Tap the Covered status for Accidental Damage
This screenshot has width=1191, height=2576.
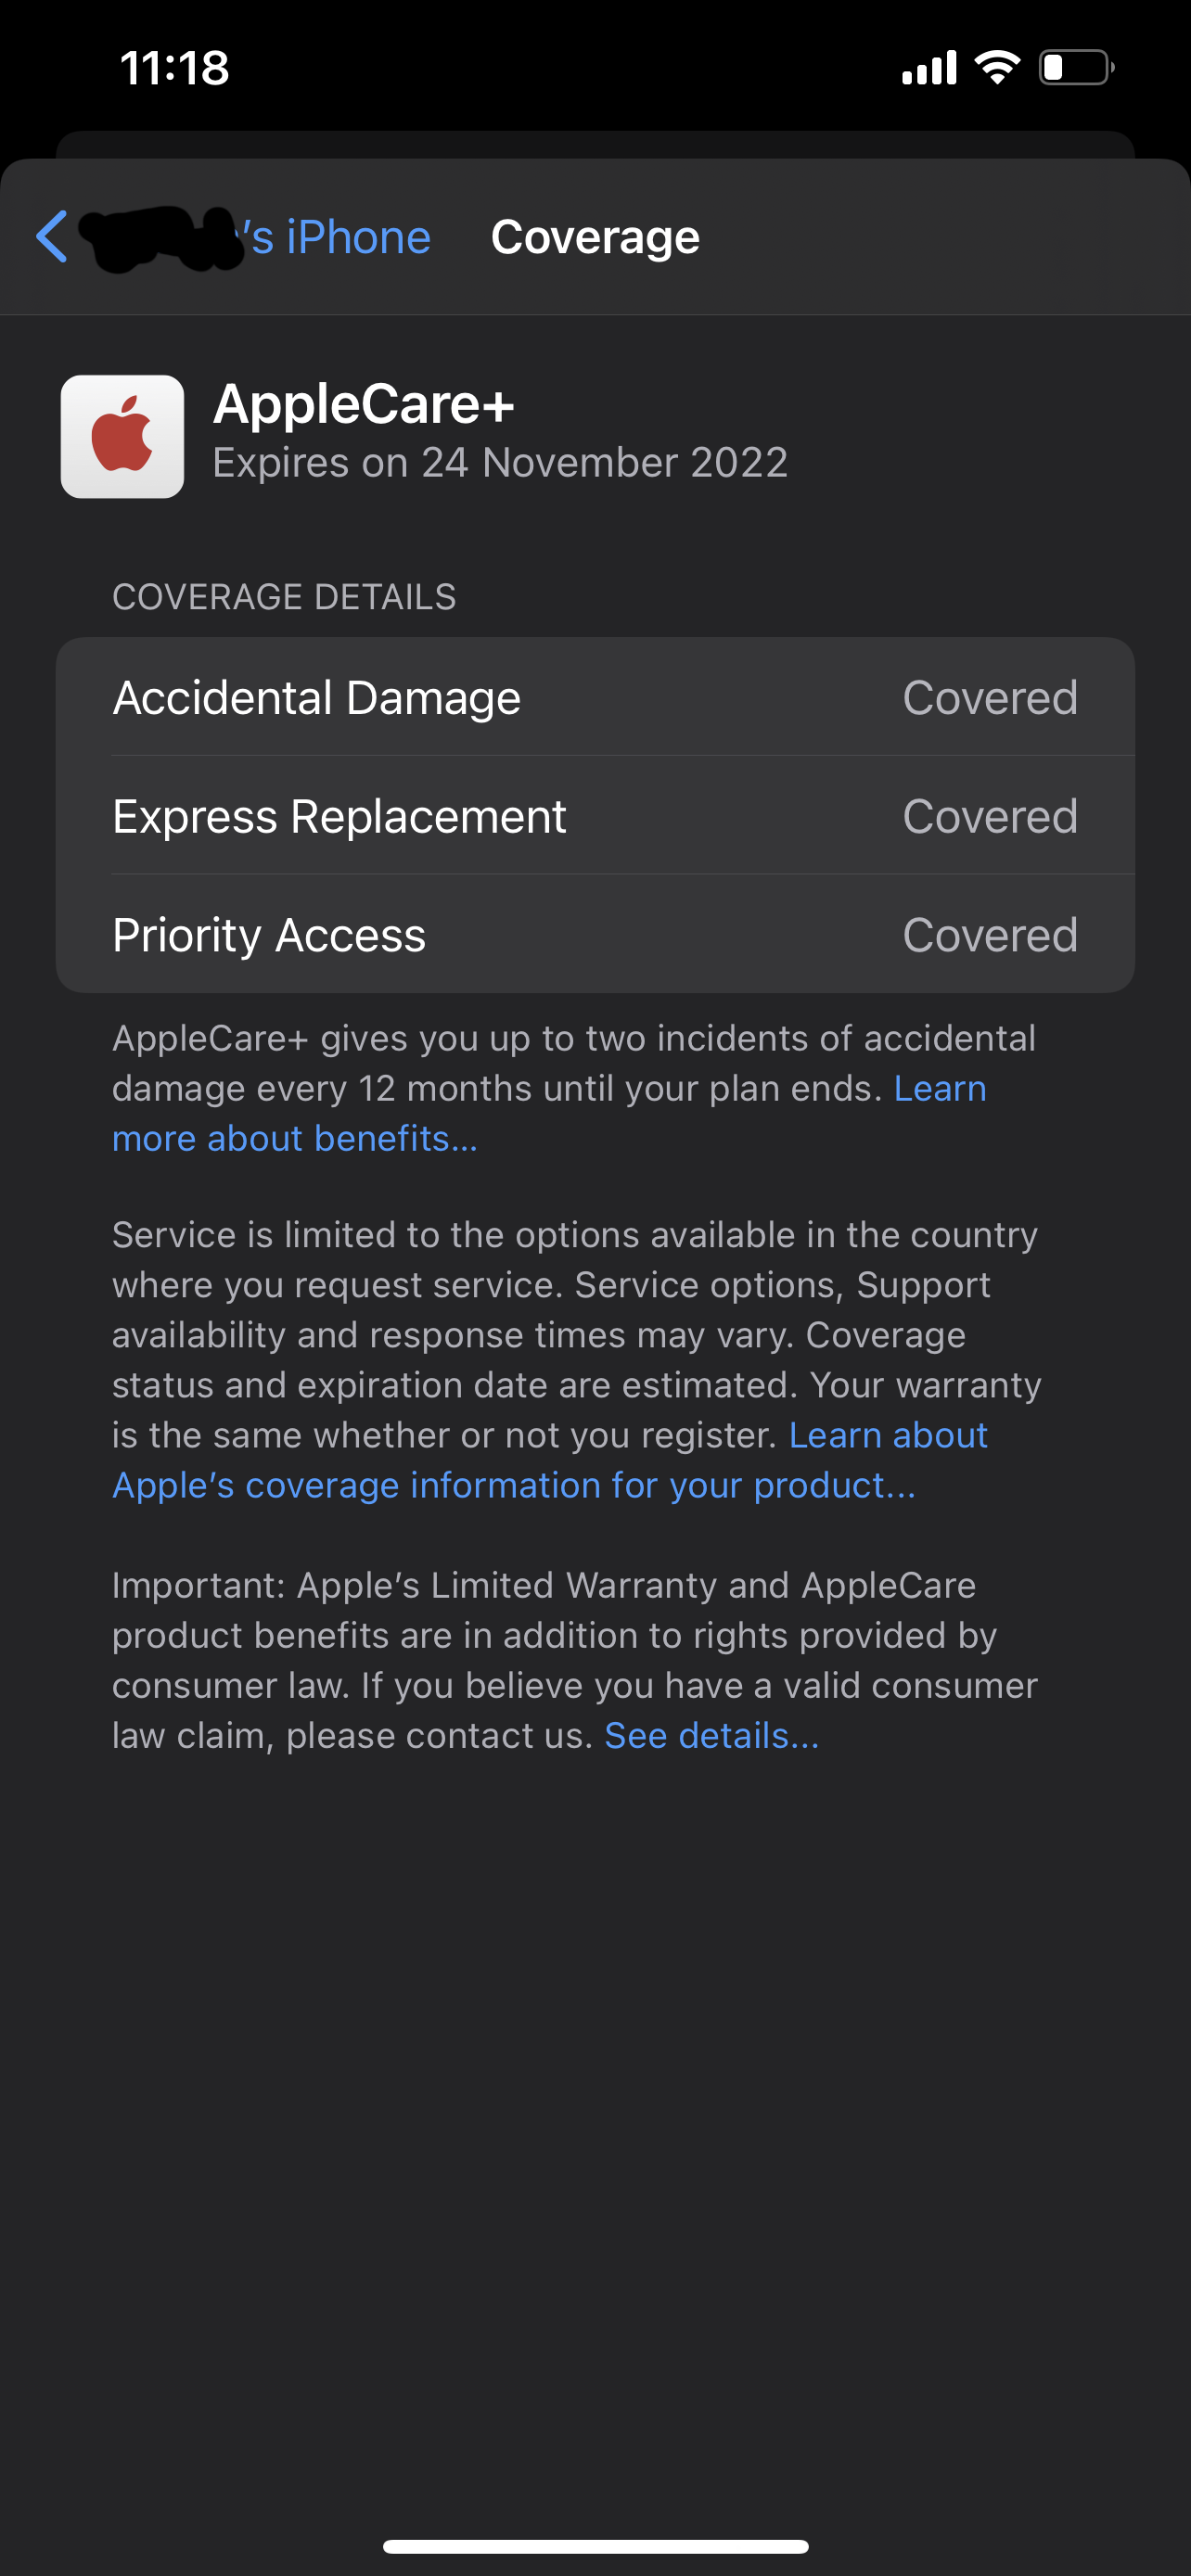click(990, 698)
